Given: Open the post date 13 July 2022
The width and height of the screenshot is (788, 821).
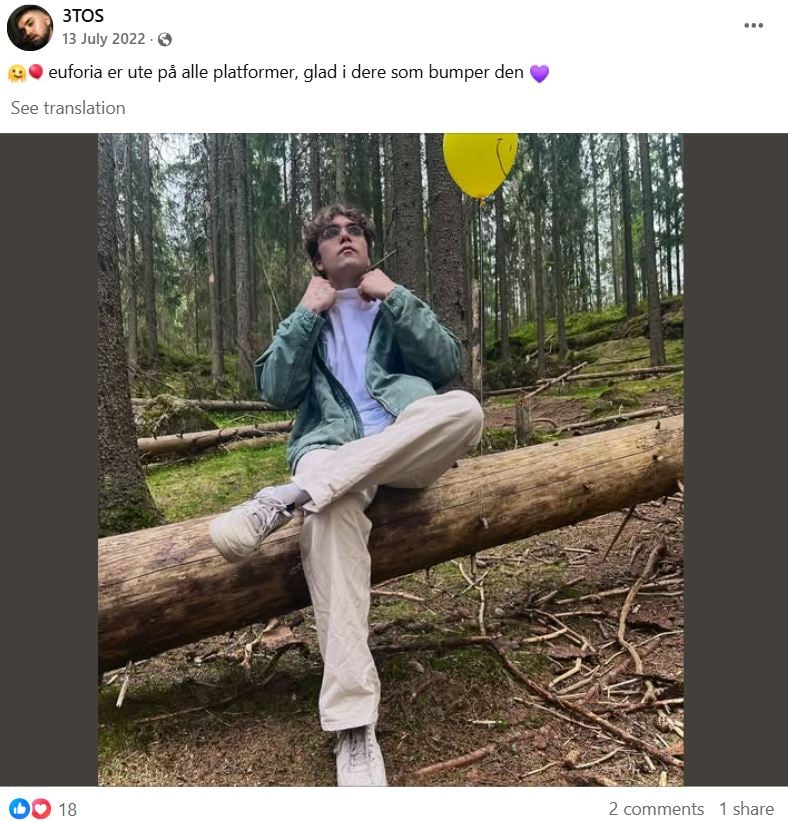Looking at the screenshot, I should coord(105,40).
